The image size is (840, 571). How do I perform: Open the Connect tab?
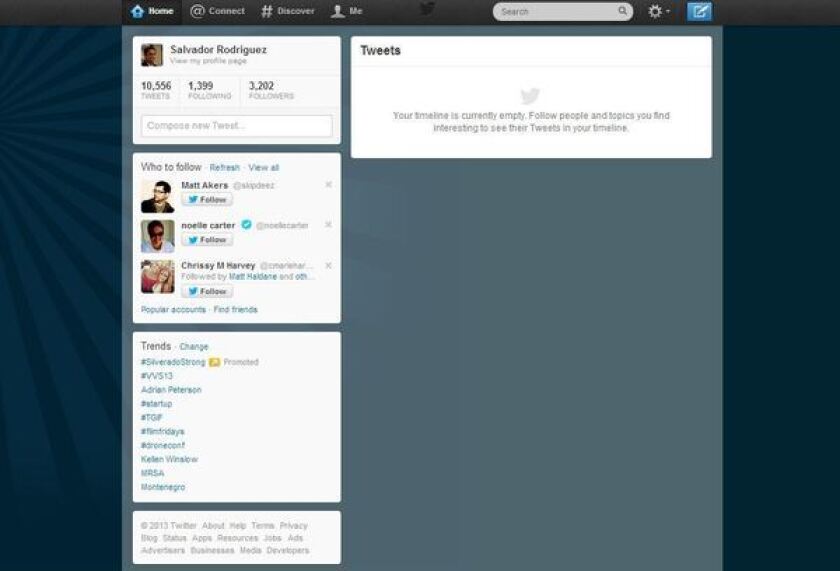tap(218, 11)
